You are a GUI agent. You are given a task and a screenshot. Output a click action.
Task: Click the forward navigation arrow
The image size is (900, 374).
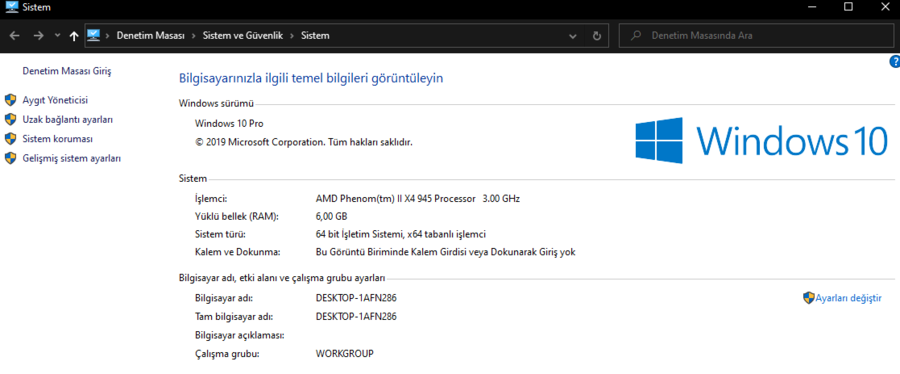pos(38,36)
